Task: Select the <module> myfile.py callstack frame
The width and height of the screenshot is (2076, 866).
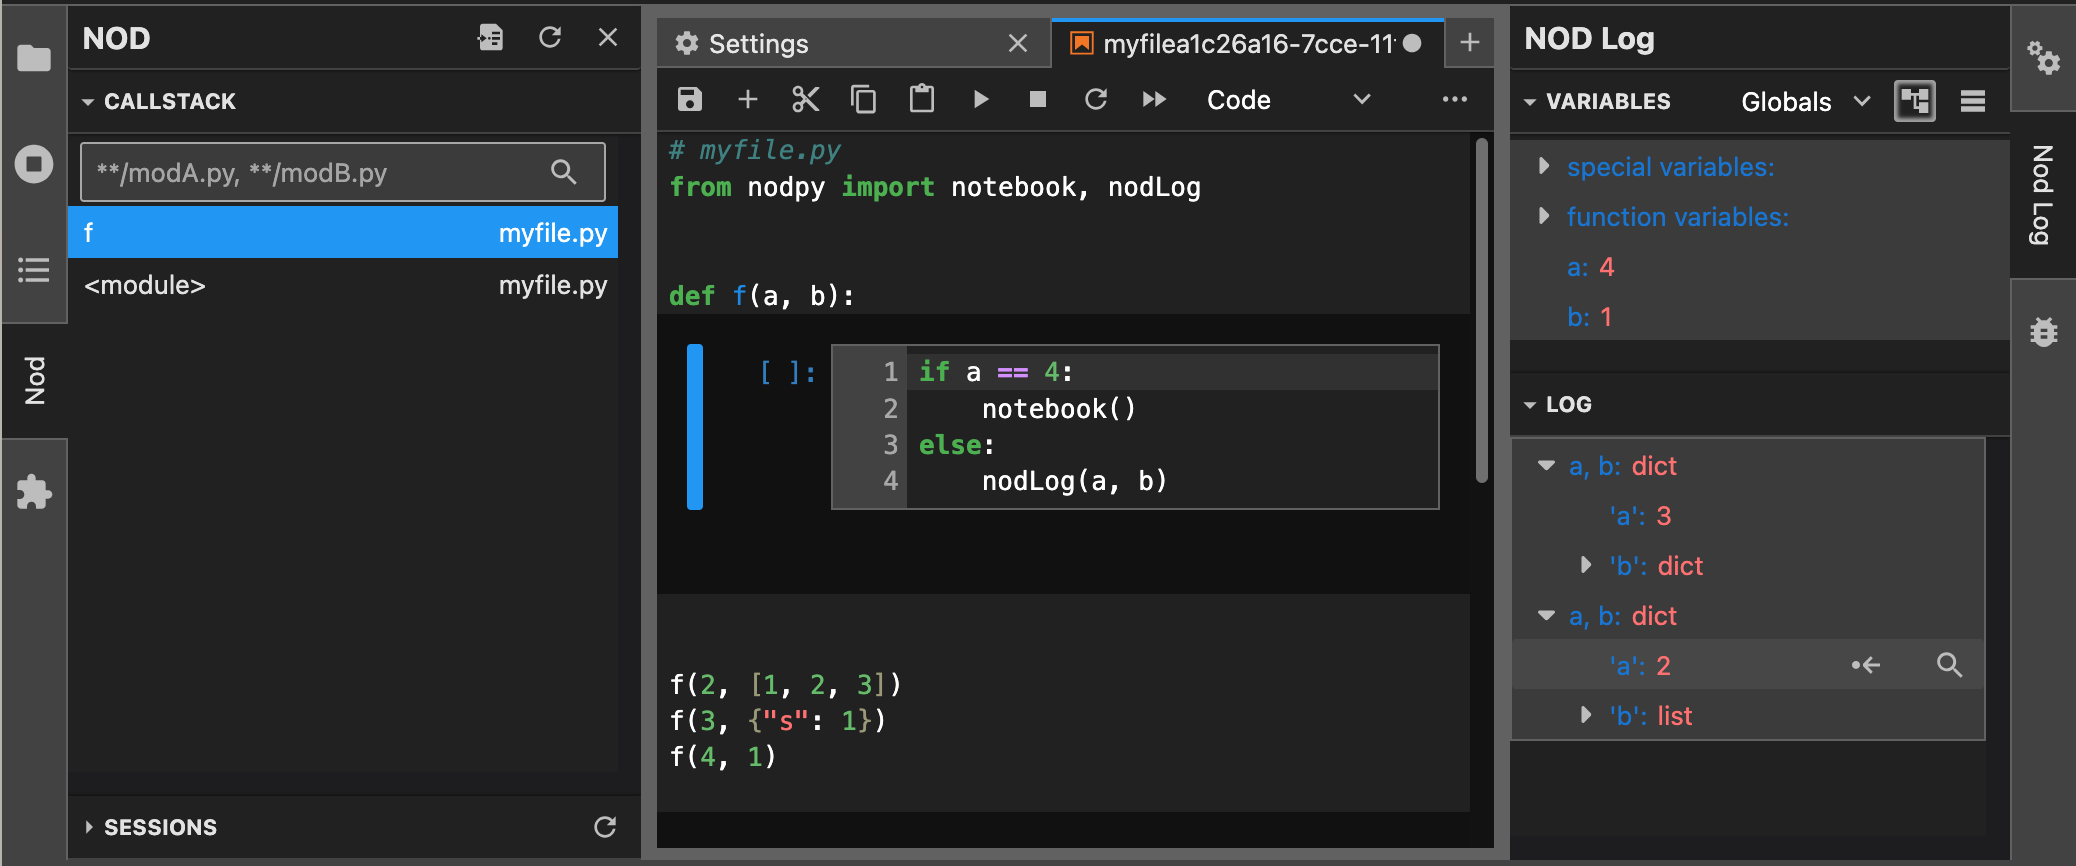Action: tap(343, 285)
